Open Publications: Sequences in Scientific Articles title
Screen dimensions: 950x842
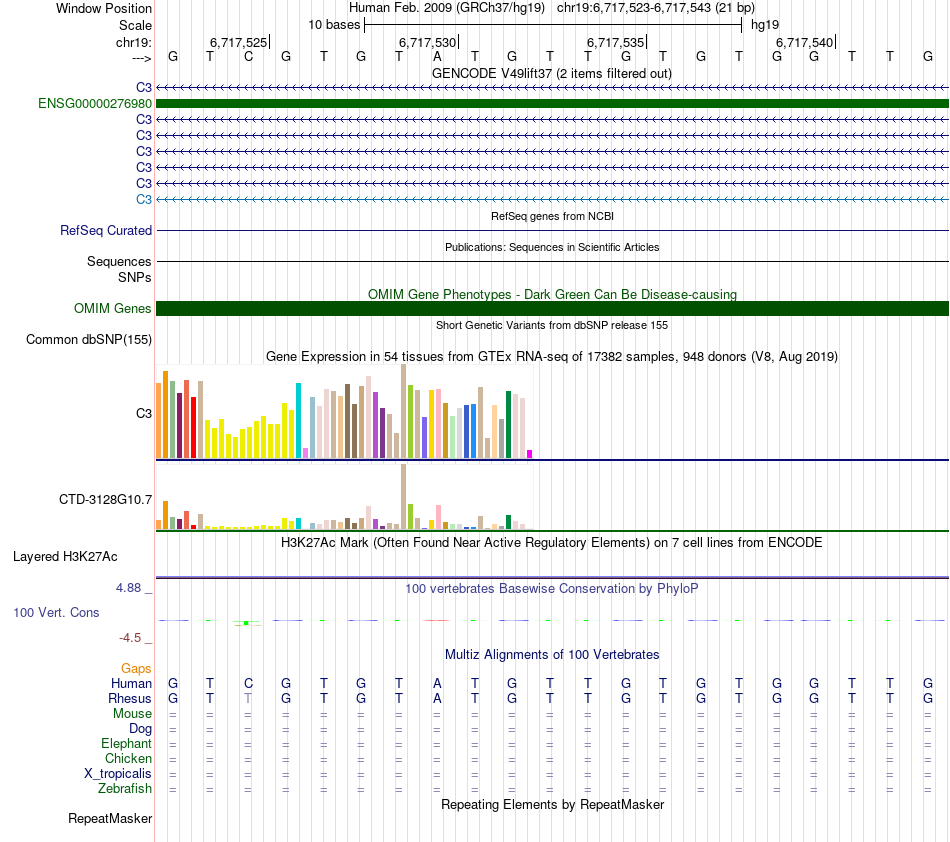tap(552, 247)
